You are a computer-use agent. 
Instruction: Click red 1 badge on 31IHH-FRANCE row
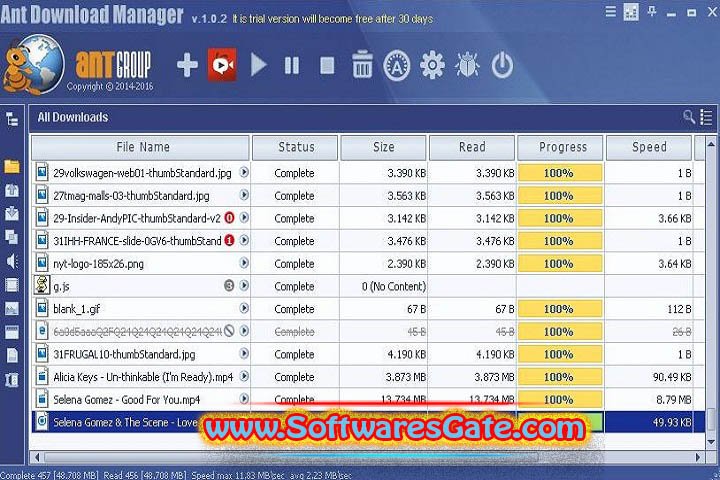(229, 240)
